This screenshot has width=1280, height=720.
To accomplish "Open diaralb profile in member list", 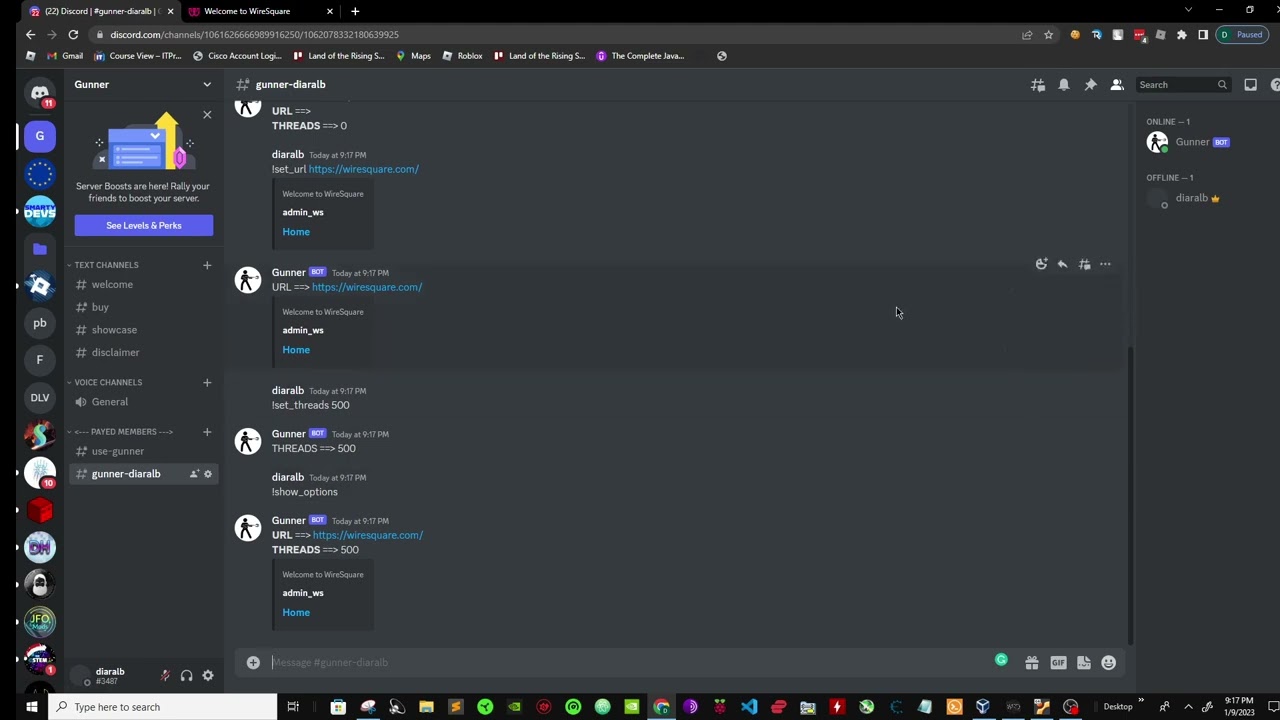I will tap(1205, 198).
